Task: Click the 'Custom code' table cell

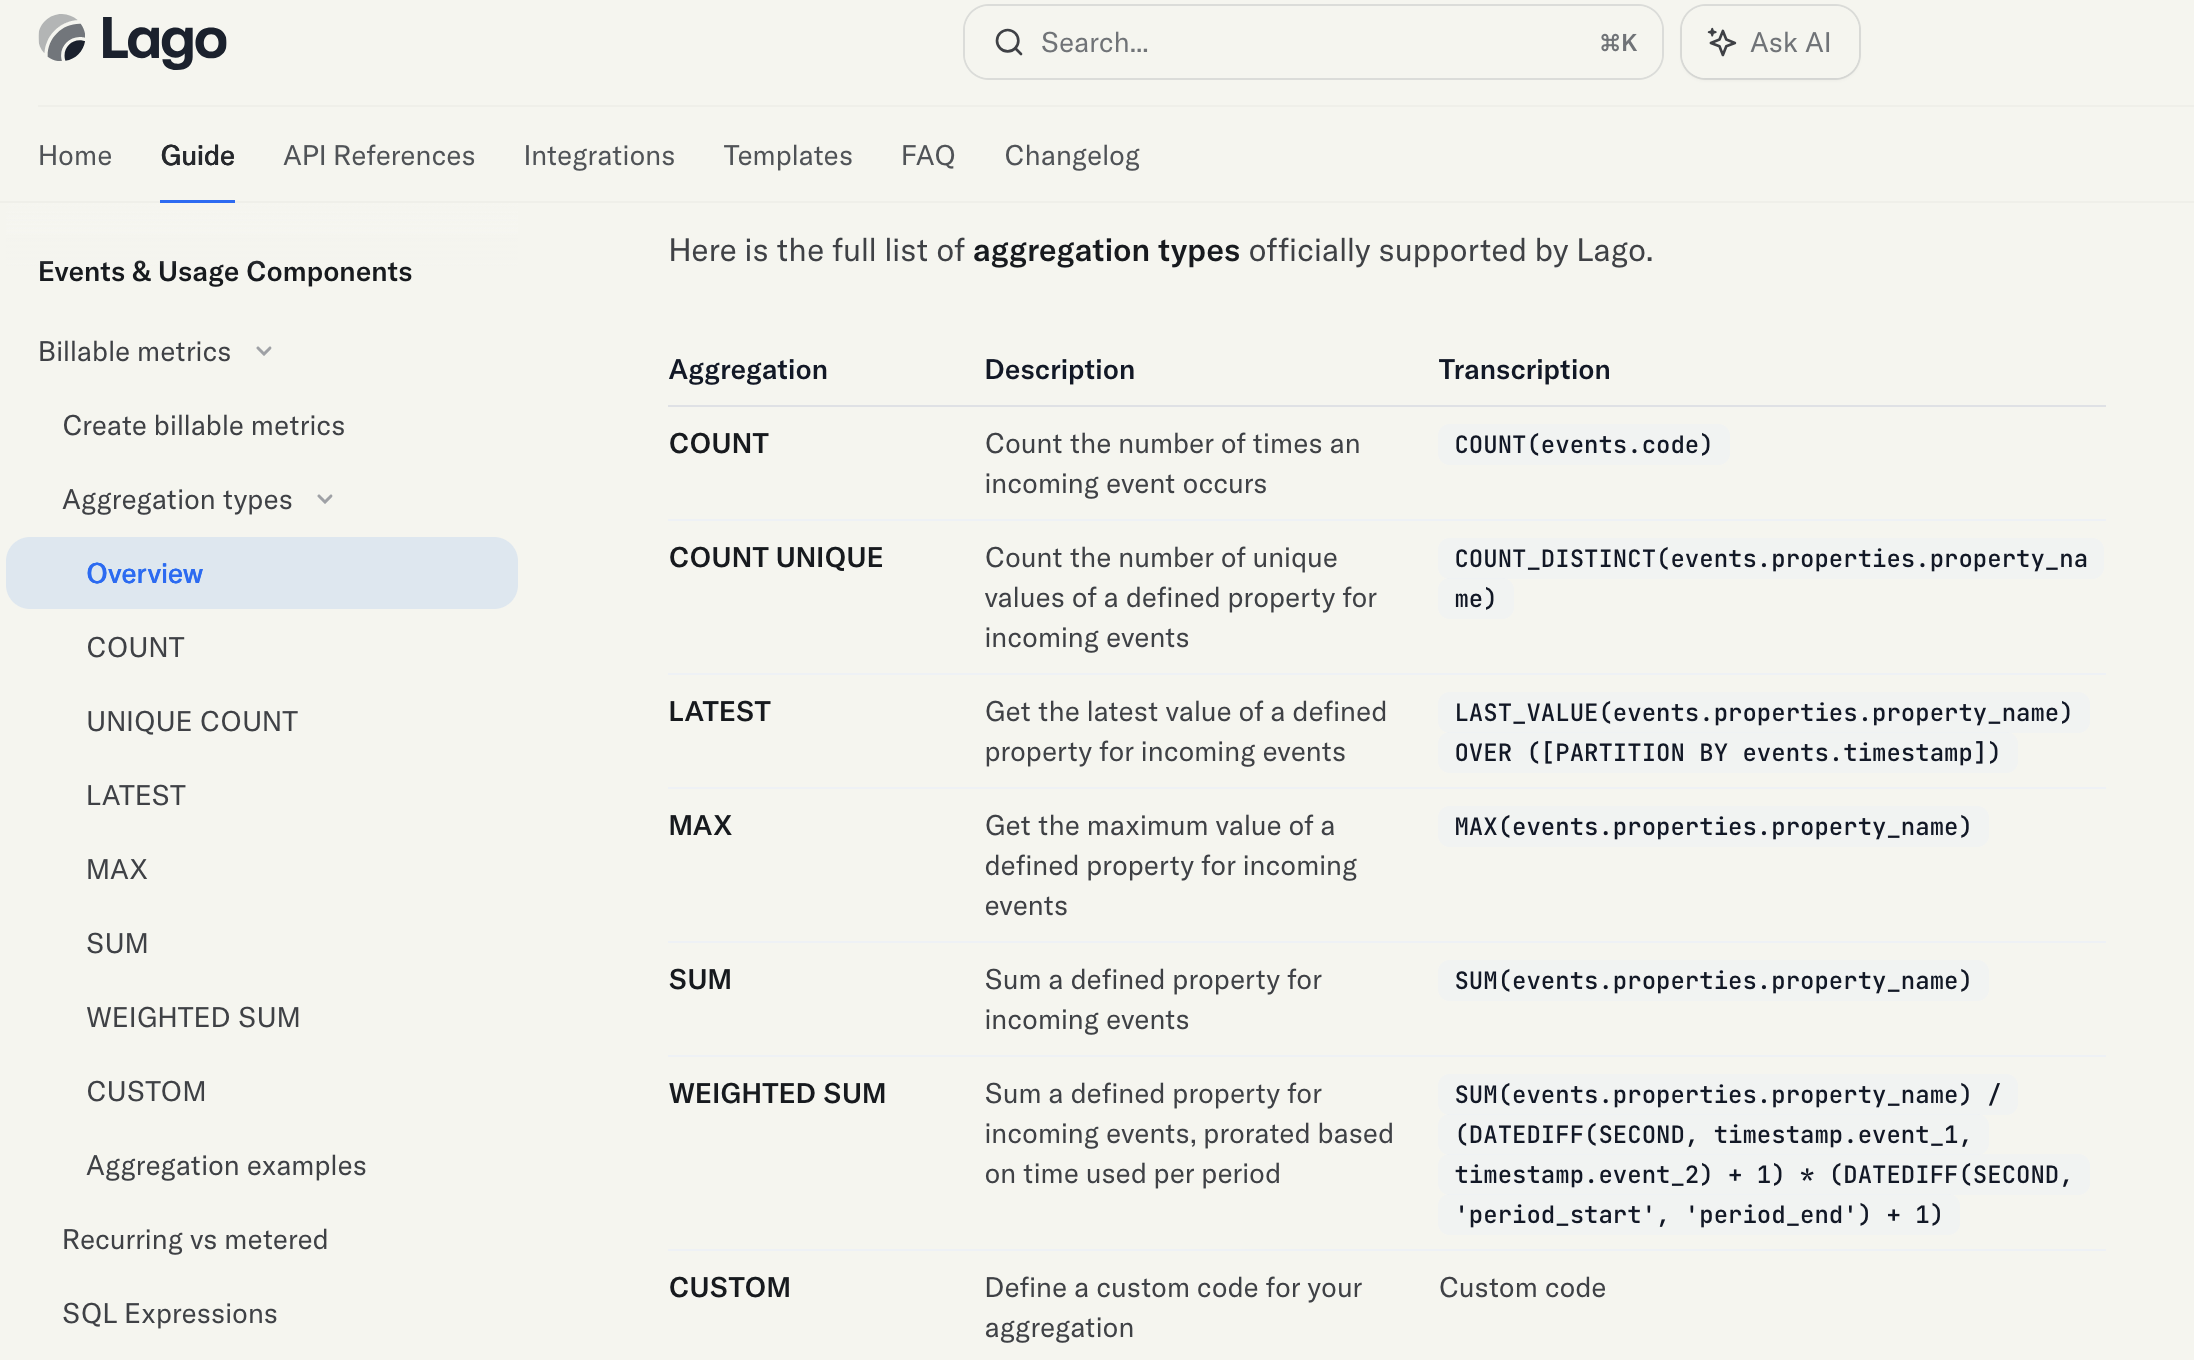Action: pyautogui.click(x=1522, y=1287)
